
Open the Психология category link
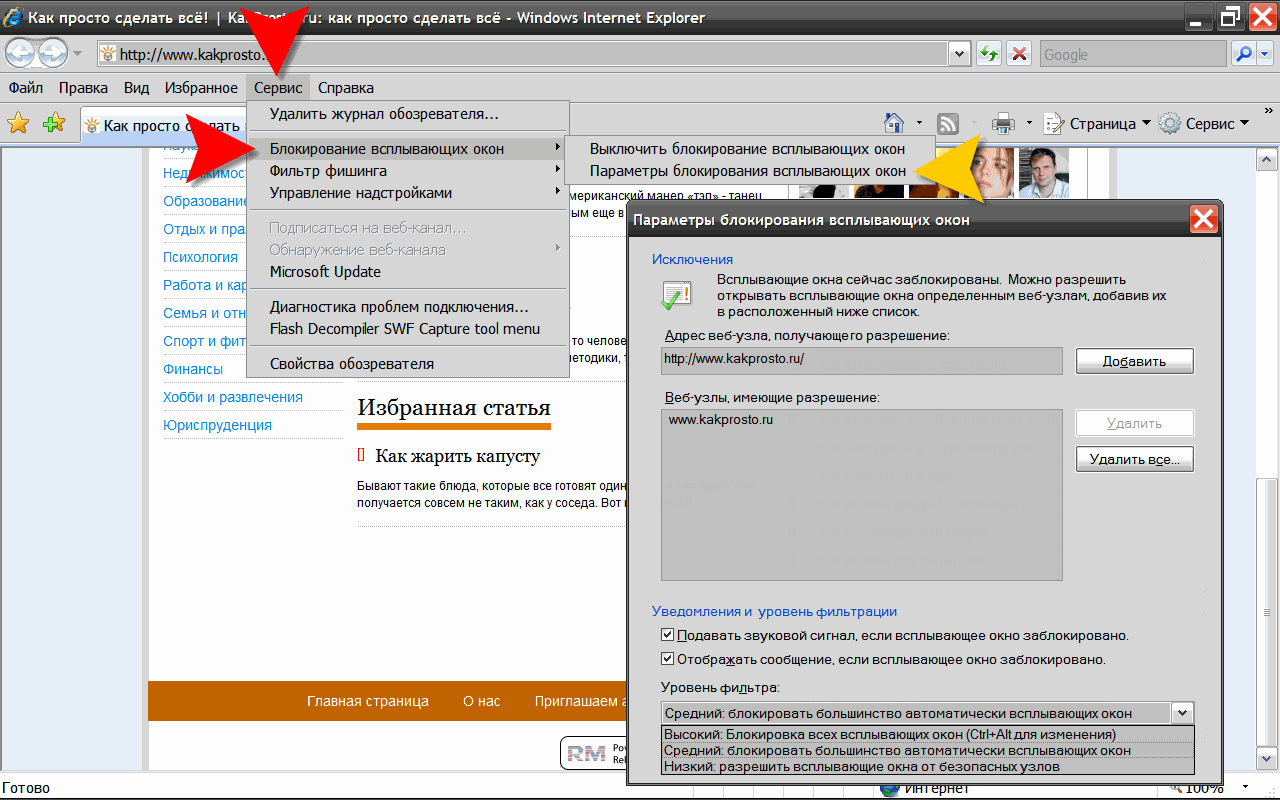200,257
